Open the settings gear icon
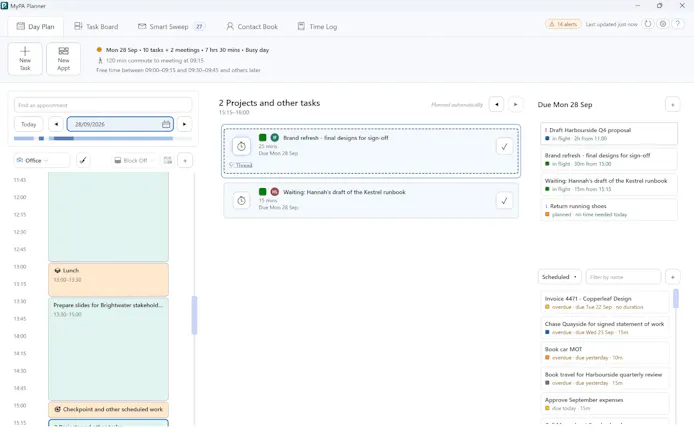The width and height of the screenshot is (694, 440). [x=663, y=24]
